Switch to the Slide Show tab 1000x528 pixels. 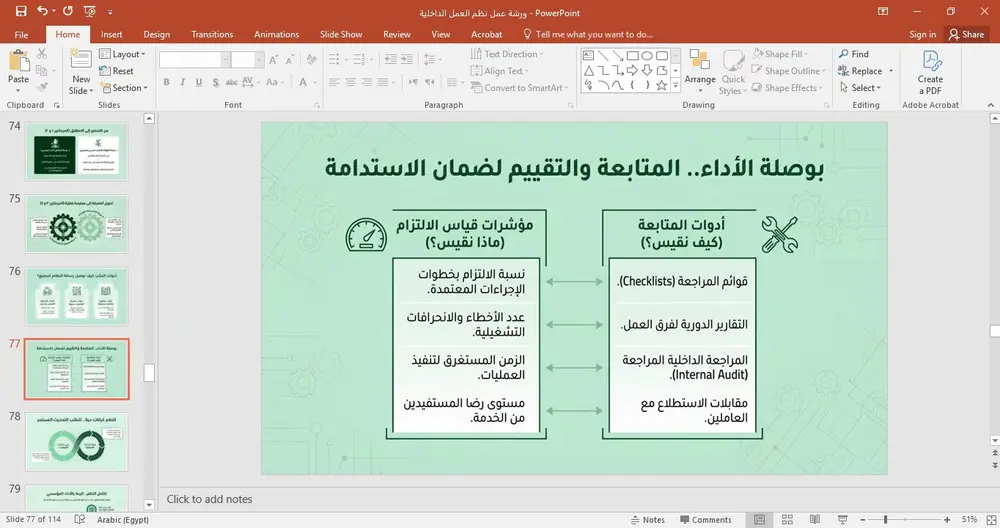(x=341, y=34)
